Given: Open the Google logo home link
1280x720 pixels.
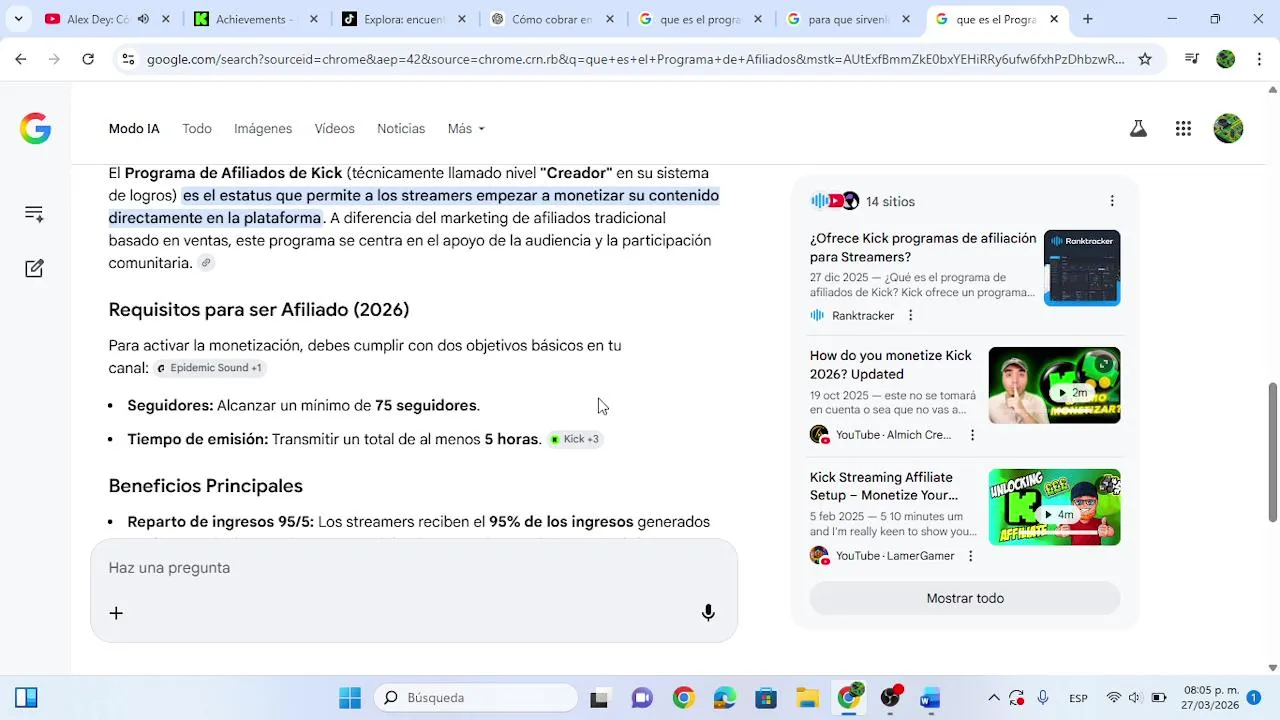Looking at the screenshot, I should pyautogui.click(x=35, y=129).
